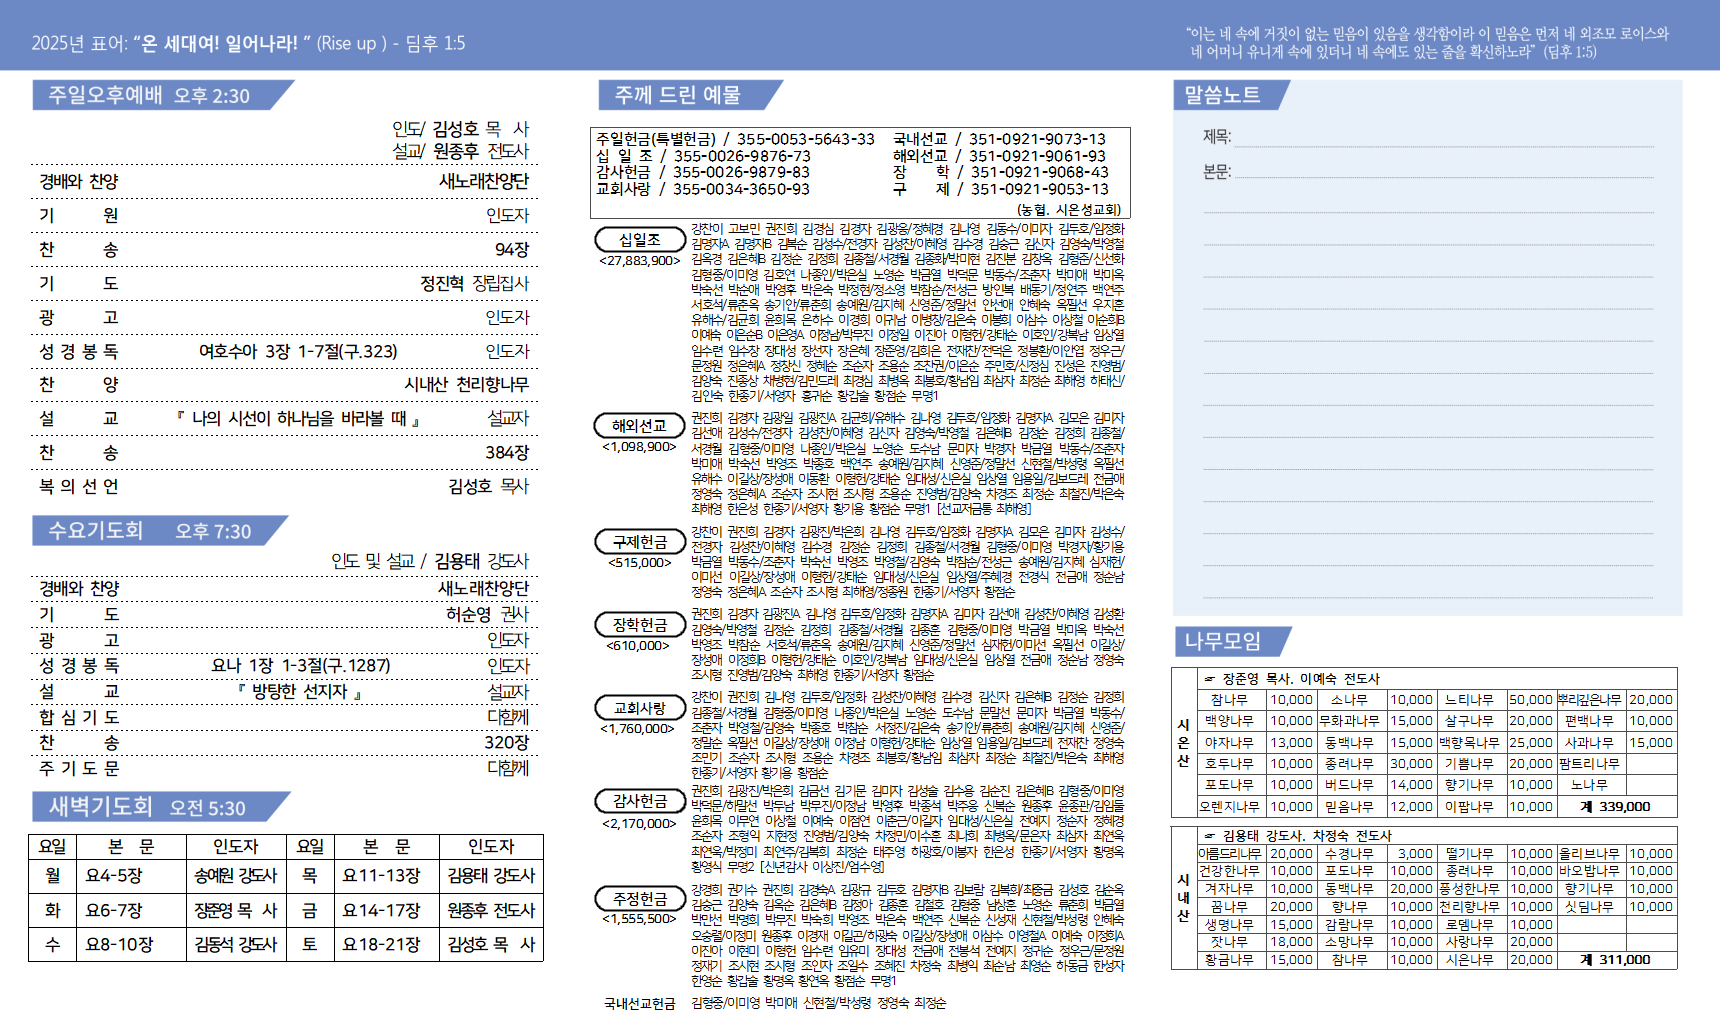Click sermon title '나의 시선이 하나님을 바라볼 때'
This screenshot has height=1016, width=1720.
298,418
